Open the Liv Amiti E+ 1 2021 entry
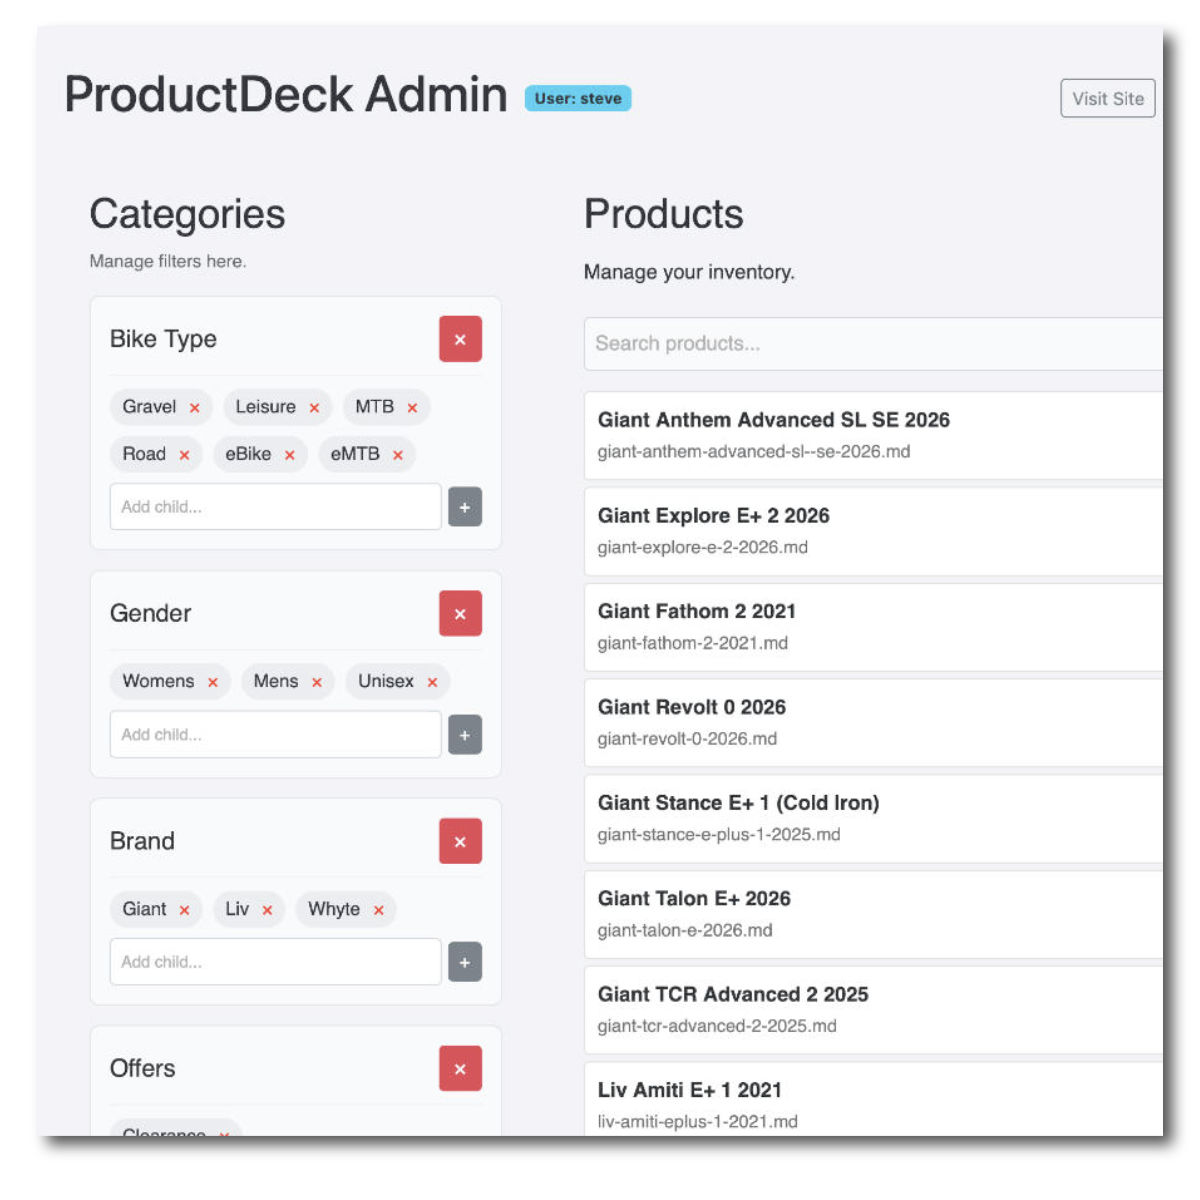This screenshot has width=1200, height=1200. pos(689,1090)
